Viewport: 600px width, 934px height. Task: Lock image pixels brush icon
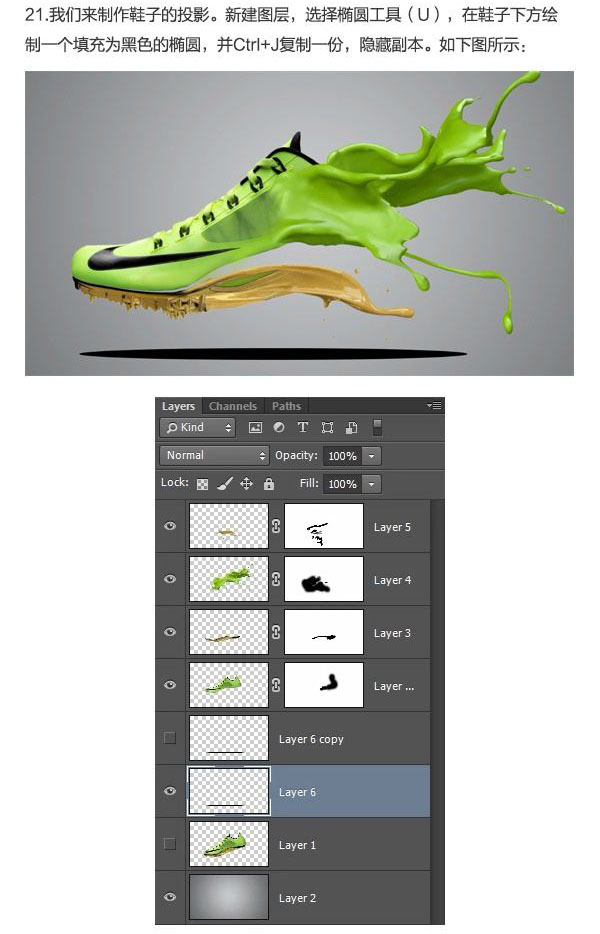click(225, 484)
